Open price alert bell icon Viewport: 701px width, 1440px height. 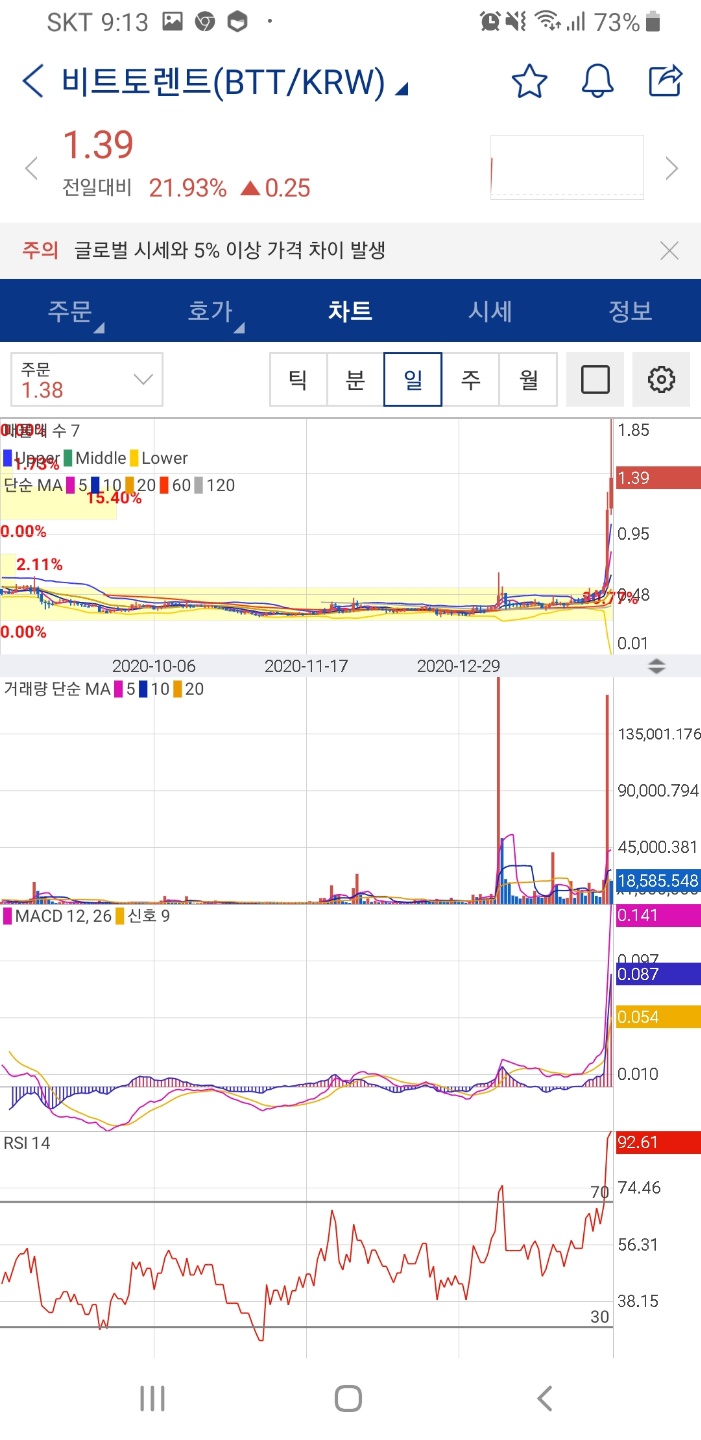597,82
